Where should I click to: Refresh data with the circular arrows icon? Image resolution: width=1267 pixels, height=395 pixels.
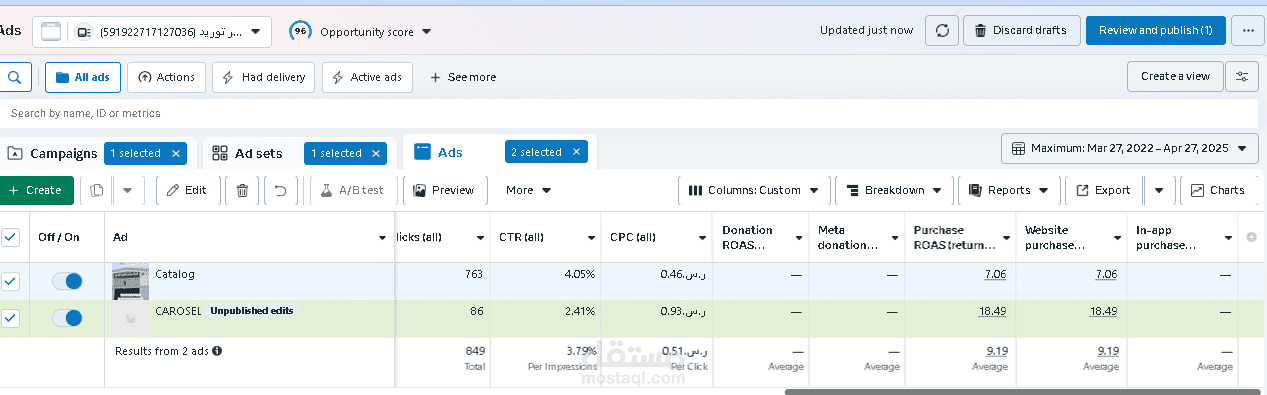941,30
